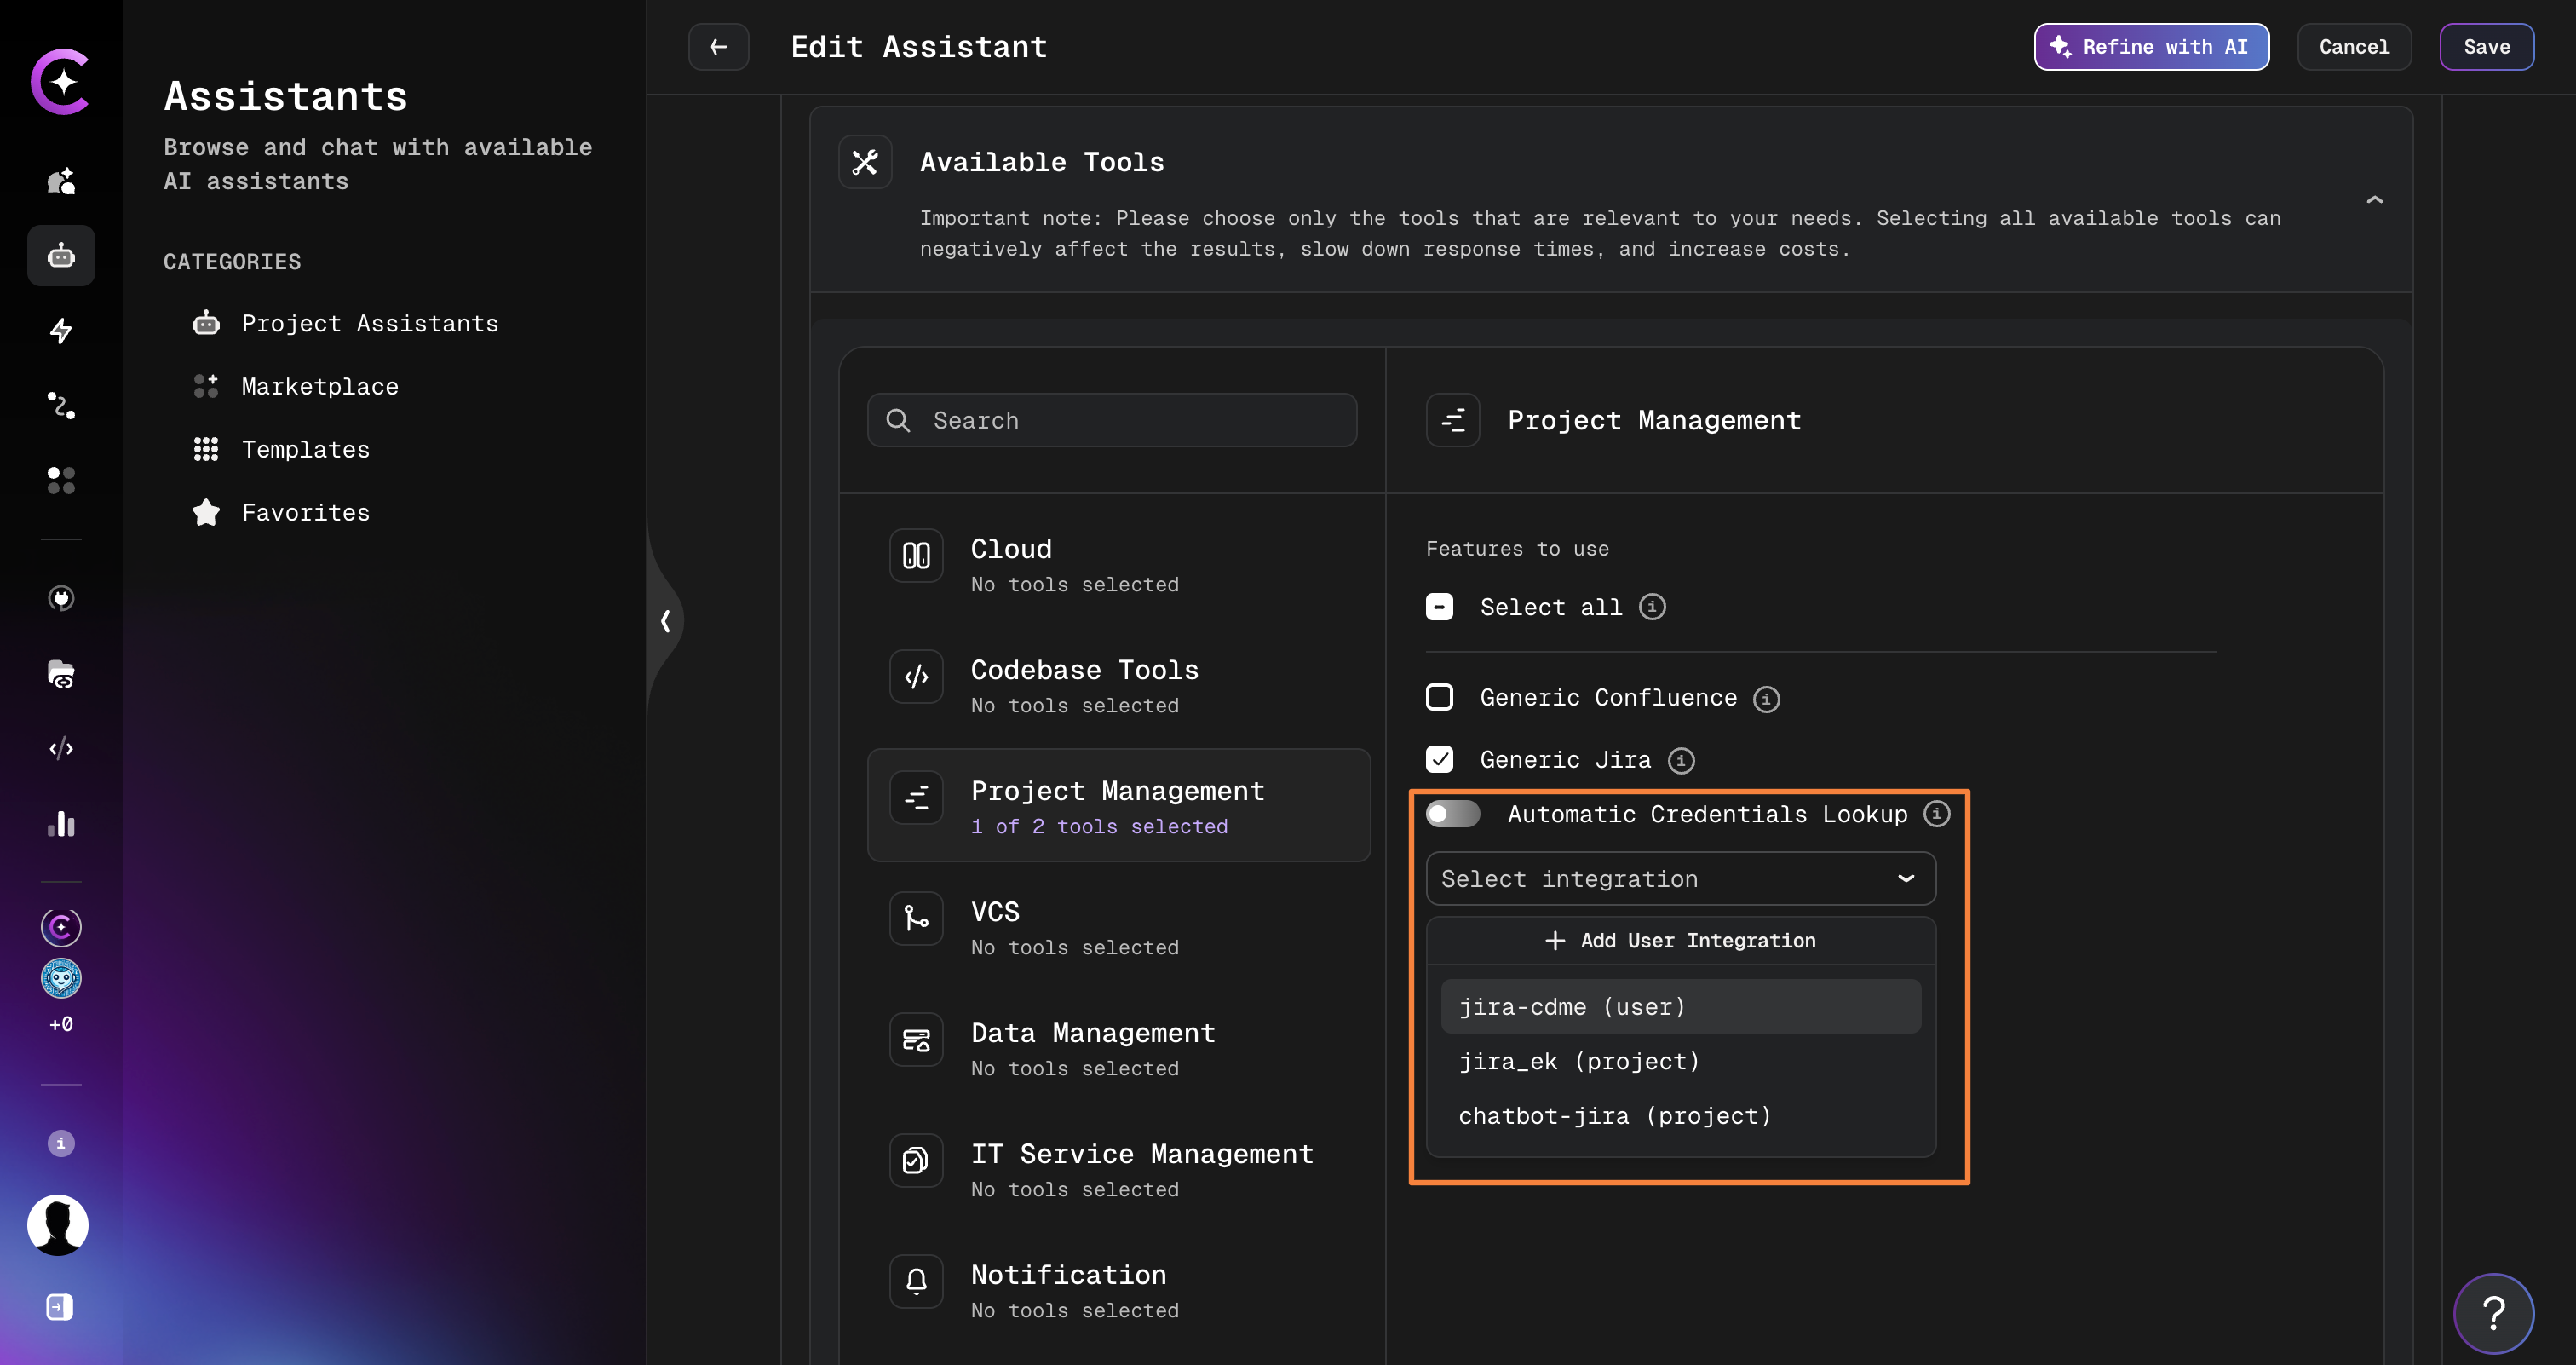The image size is (2576, 1365).
Task: Show info for Generic Confluence
Action: coord(1767,699)
